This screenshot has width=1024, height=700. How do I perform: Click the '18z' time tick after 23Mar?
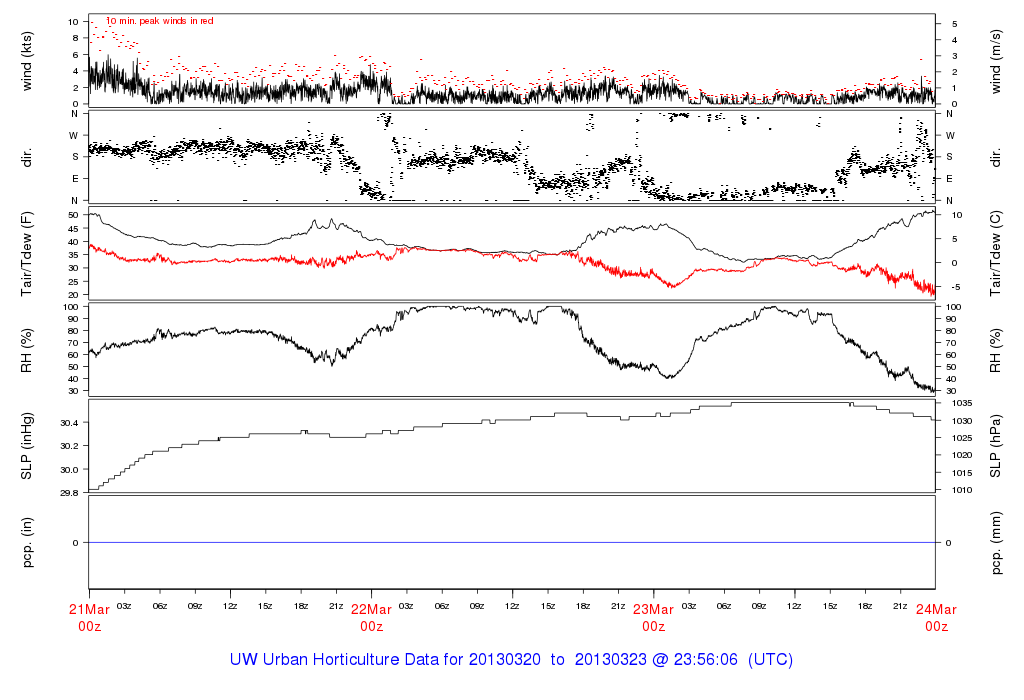click(x=865, y=607)
